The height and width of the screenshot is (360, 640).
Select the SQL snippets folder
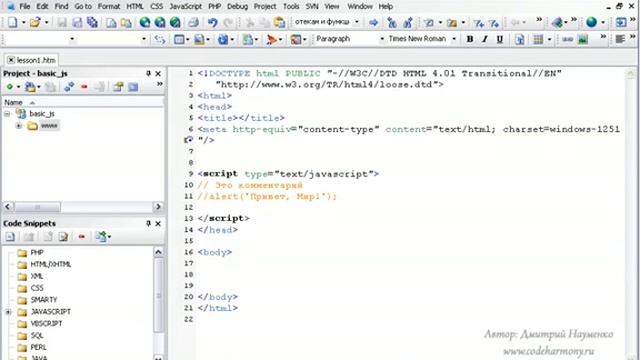[x=37, y=336]
